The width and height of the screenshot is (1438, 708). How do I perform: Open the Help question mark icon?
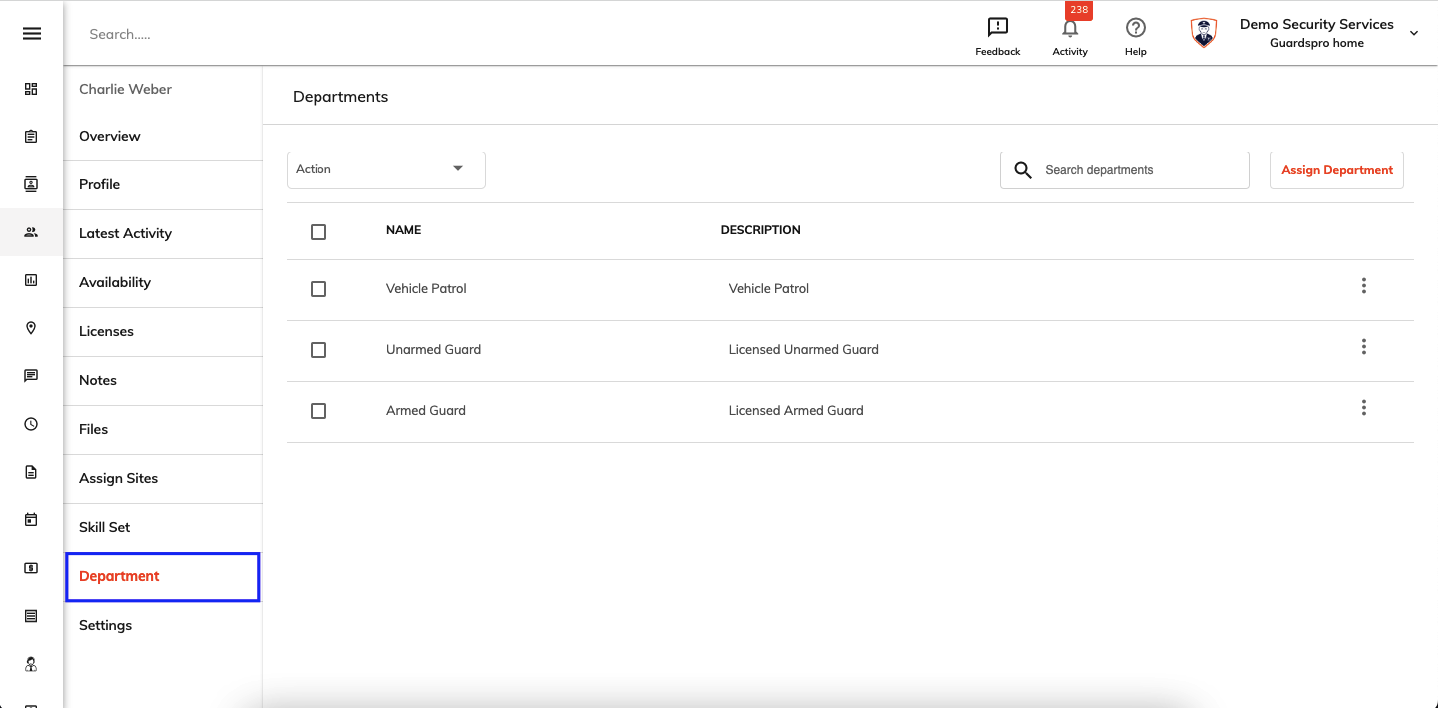[1135, 28]
